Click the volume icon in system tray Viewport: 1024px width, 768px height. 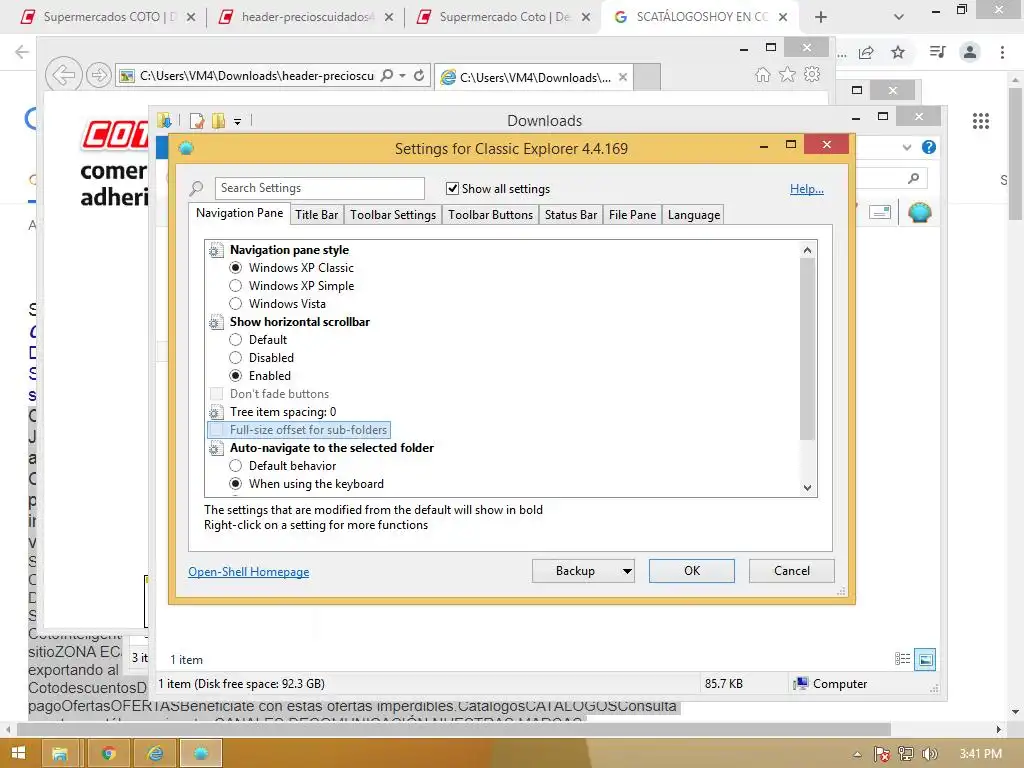click(930, 754)
